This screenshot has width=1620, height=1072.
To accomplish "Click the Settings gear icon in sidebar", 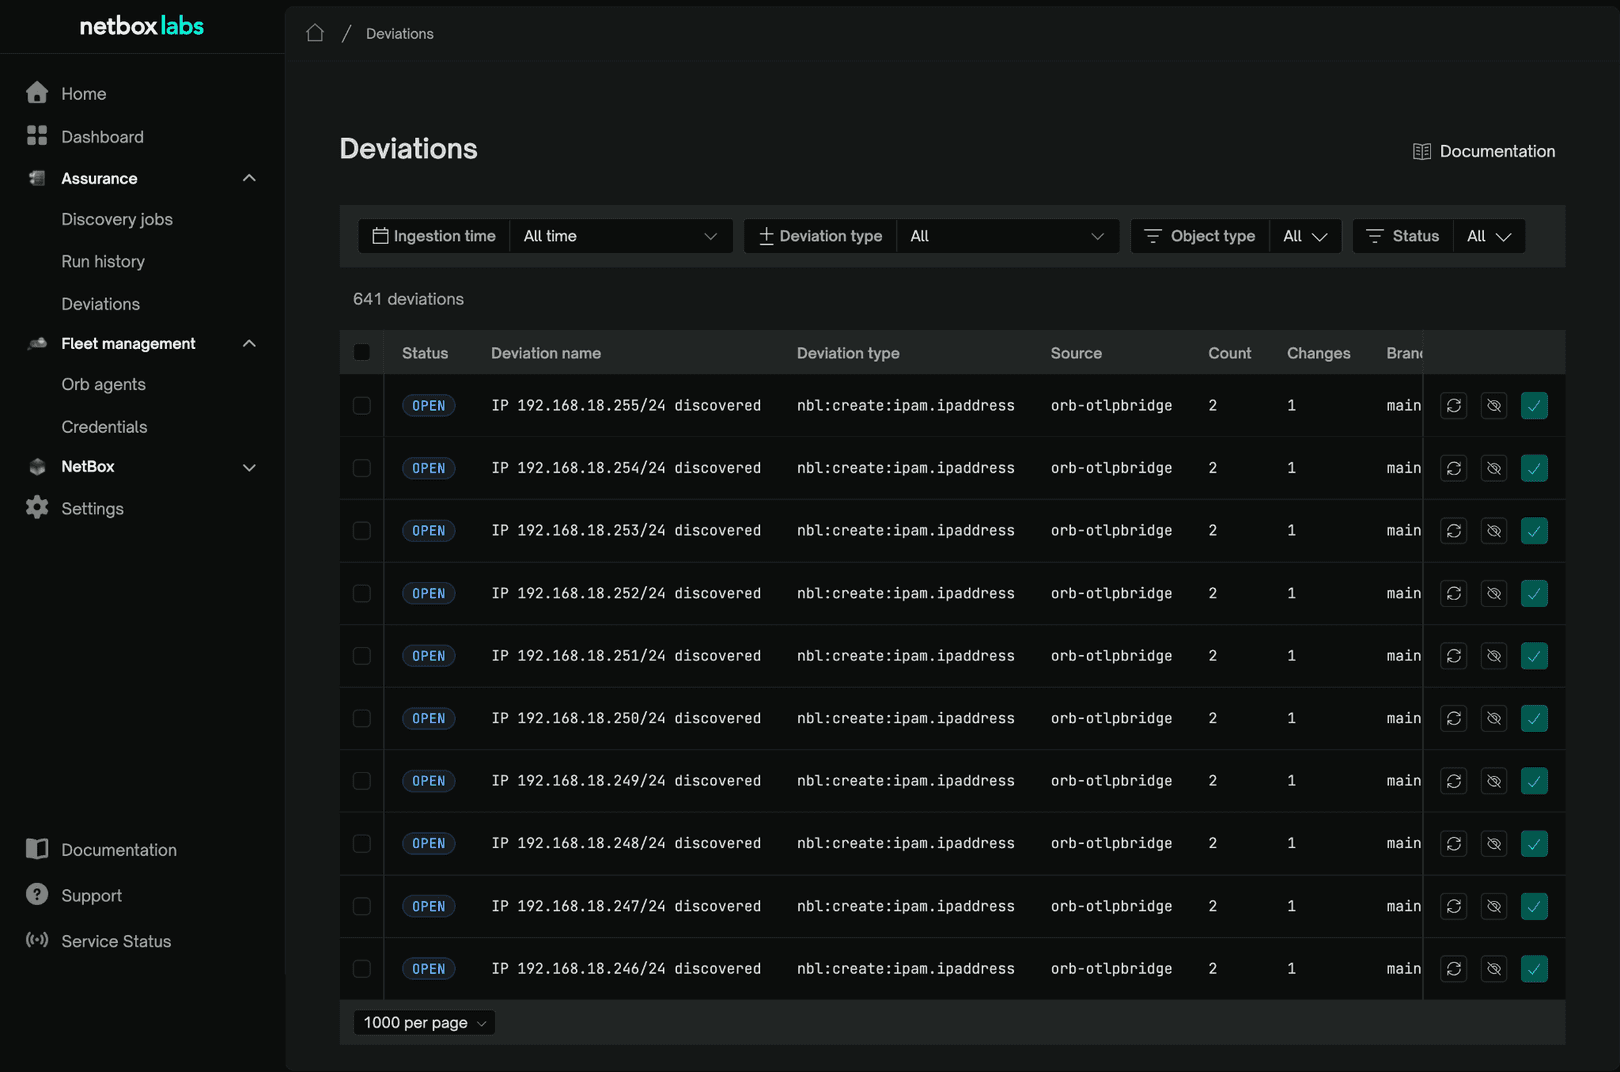I will click(37, 507).
